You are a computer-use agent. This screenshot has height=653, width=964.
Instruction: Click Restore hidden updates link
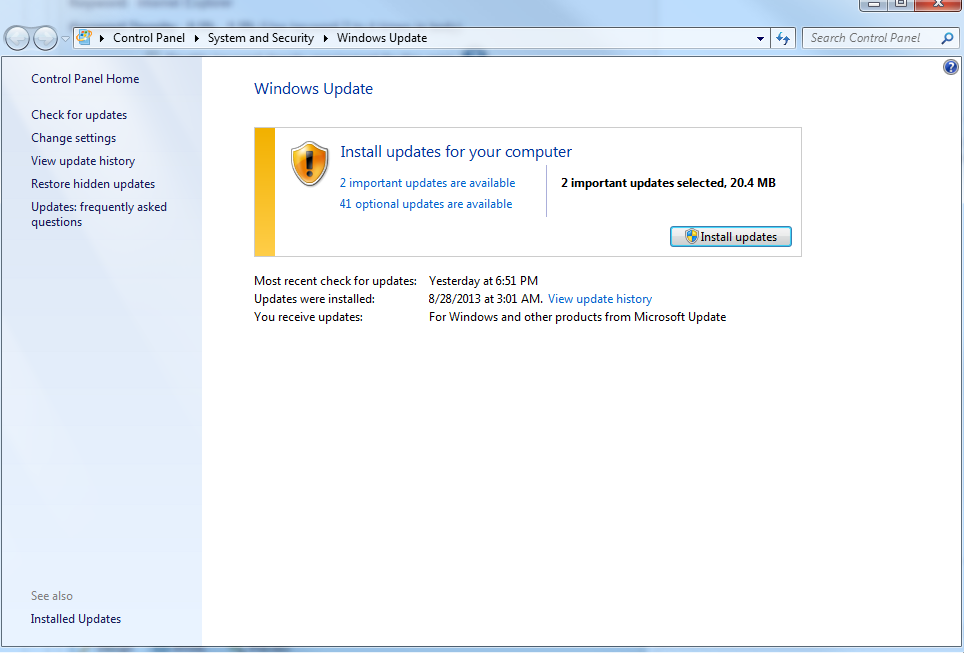tap(93, 184)
